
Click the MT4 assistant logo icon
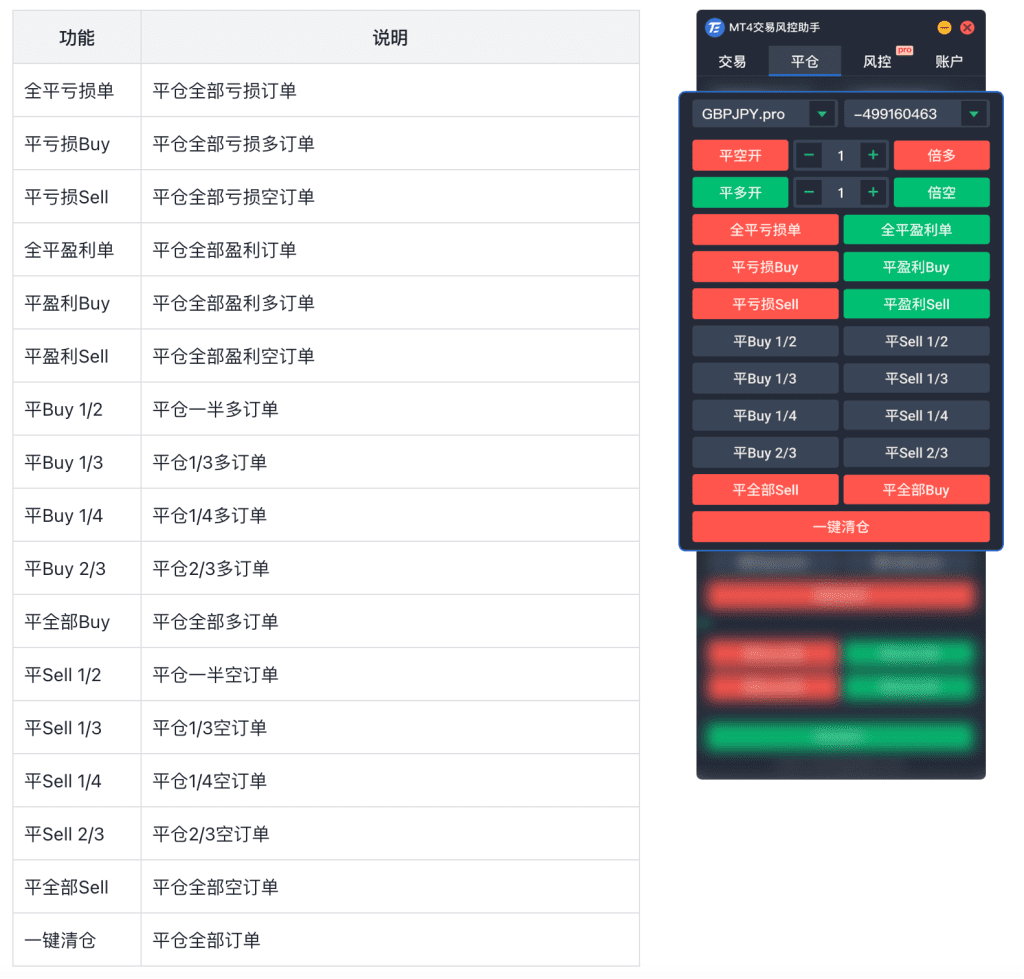pyautogui.click(x=714, y=28)
